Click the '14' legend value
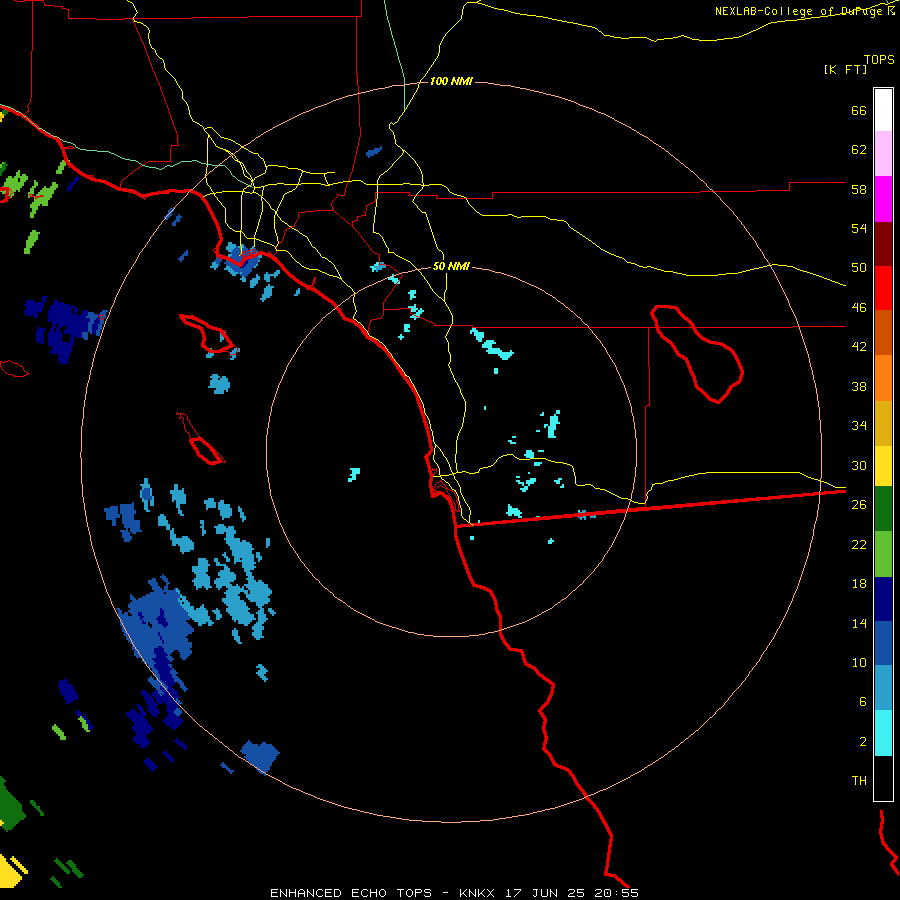Viewport: 900px width, 900px height. click(x=859, y=623)
